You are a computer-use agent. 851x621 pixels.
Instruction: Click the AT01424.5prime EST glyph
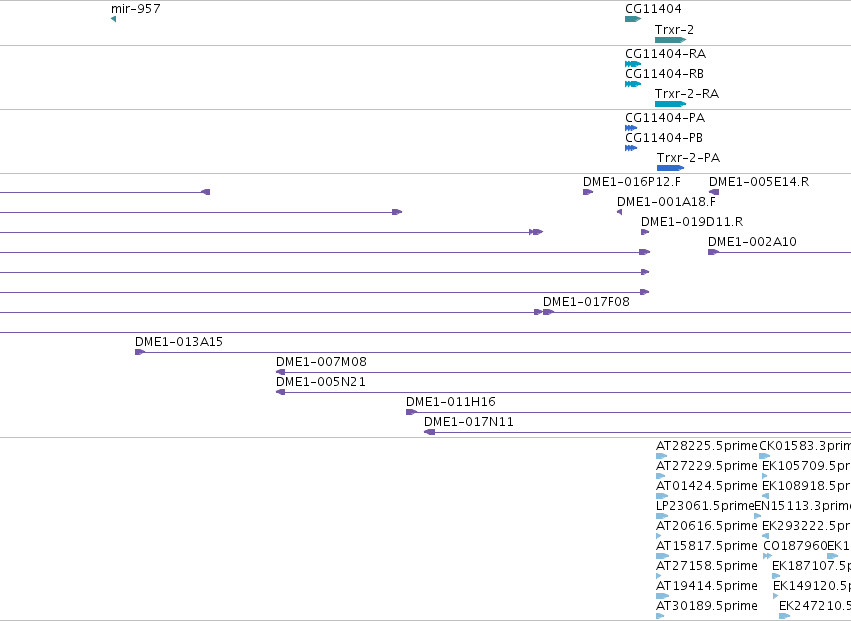(x=662, y=496)
